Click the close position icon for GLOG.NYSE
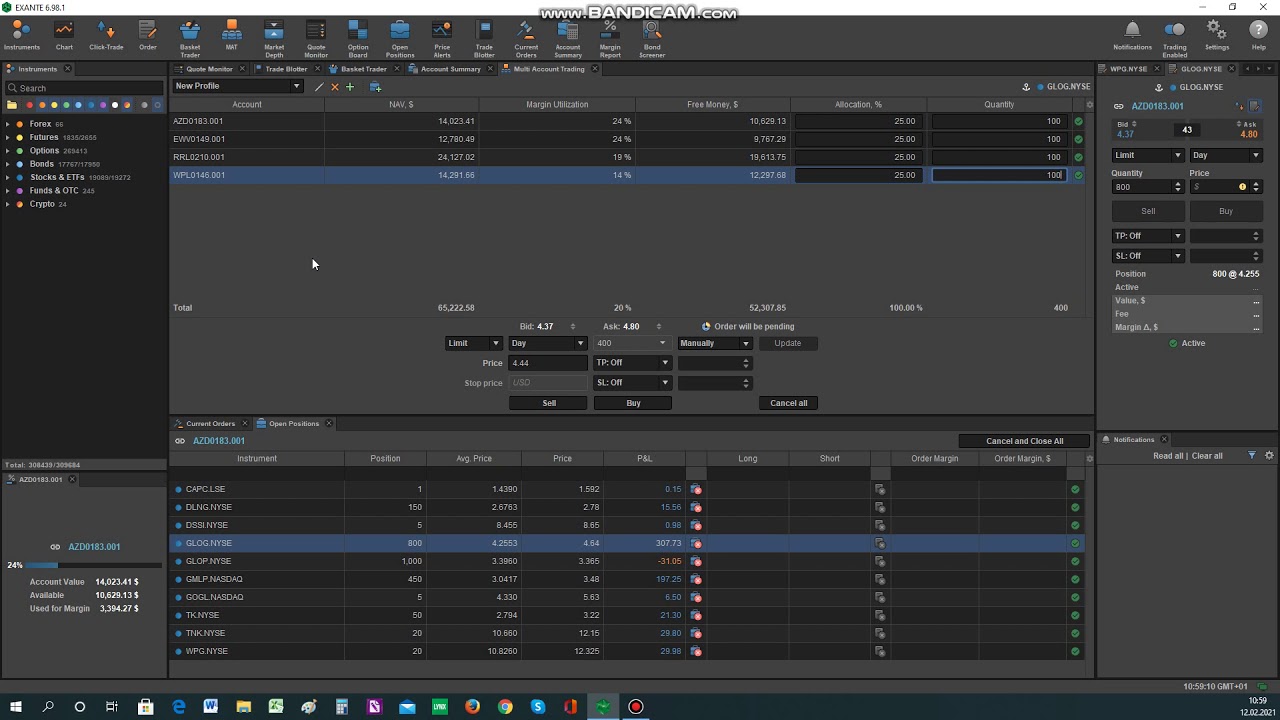The height and width of the screenshot is (720, 1280). click(x=696, y=543)
